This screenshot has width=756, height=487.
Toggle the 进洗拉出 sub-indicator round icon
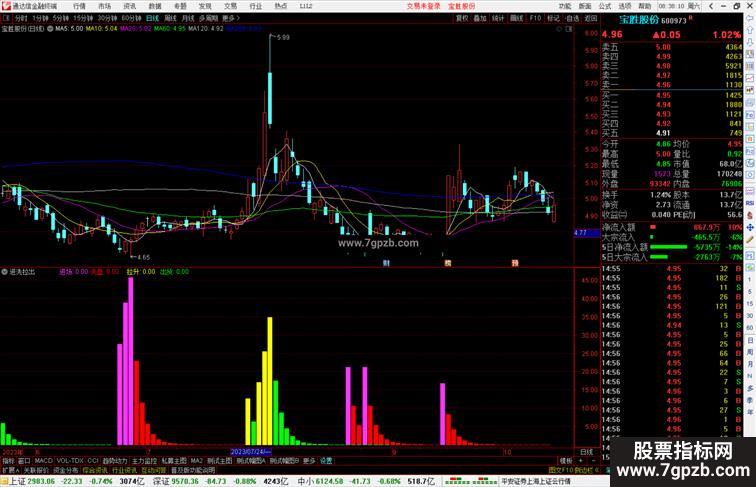[5, 272]
